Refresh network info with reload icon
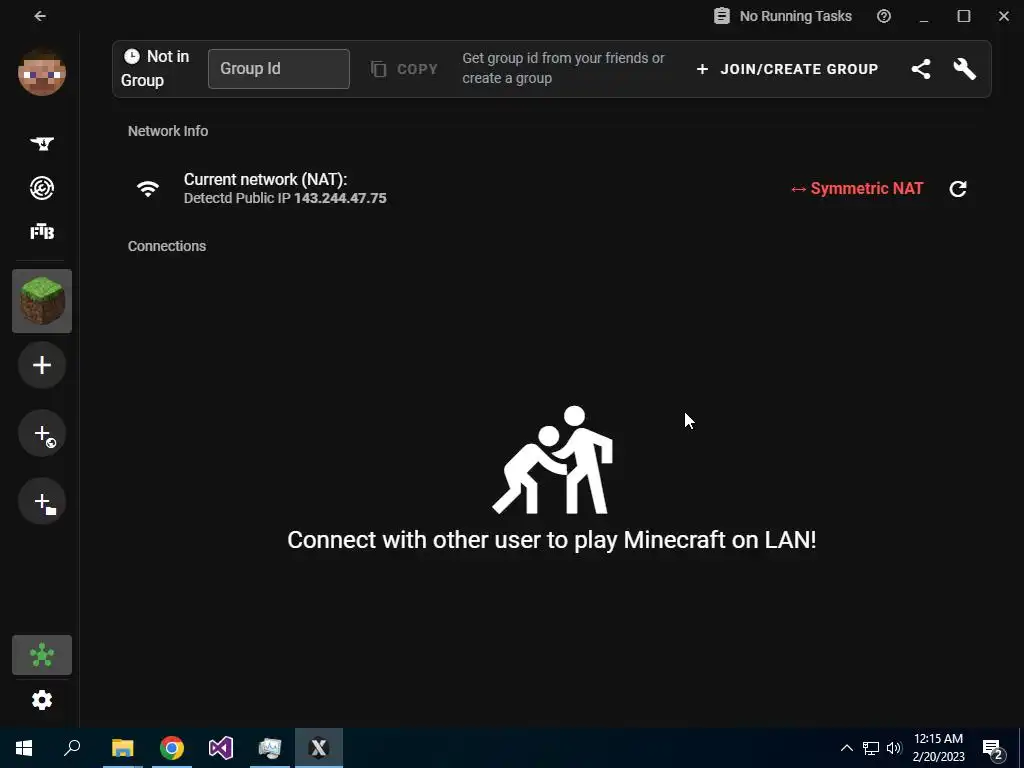The width and height of the screenshot is (1024, 768). pyautogui.click(x=958, y=189)
